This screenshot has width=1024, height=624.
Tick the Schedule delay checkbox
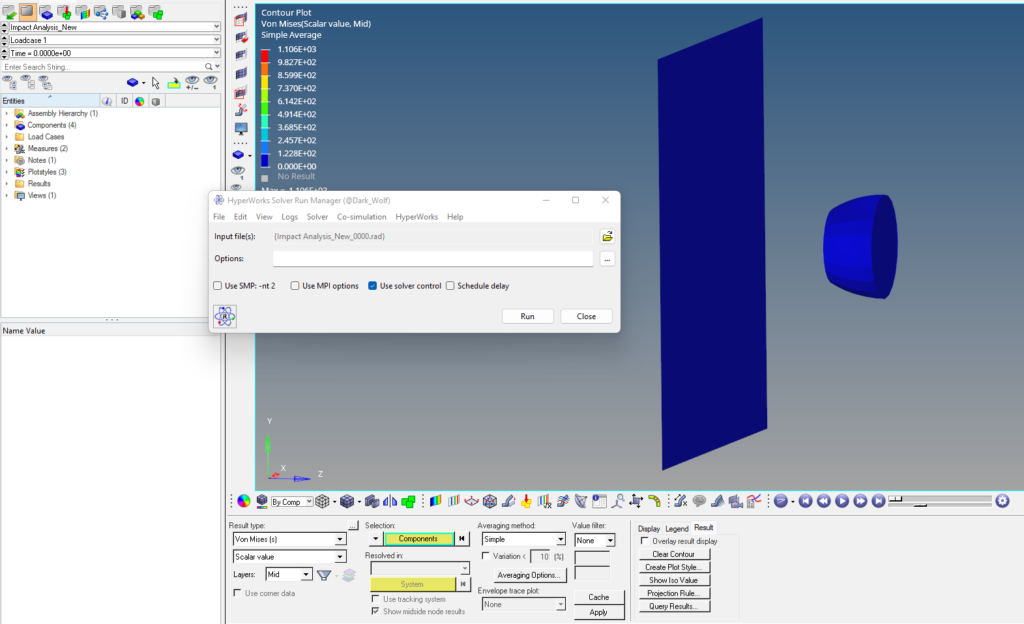pos(450,286)
